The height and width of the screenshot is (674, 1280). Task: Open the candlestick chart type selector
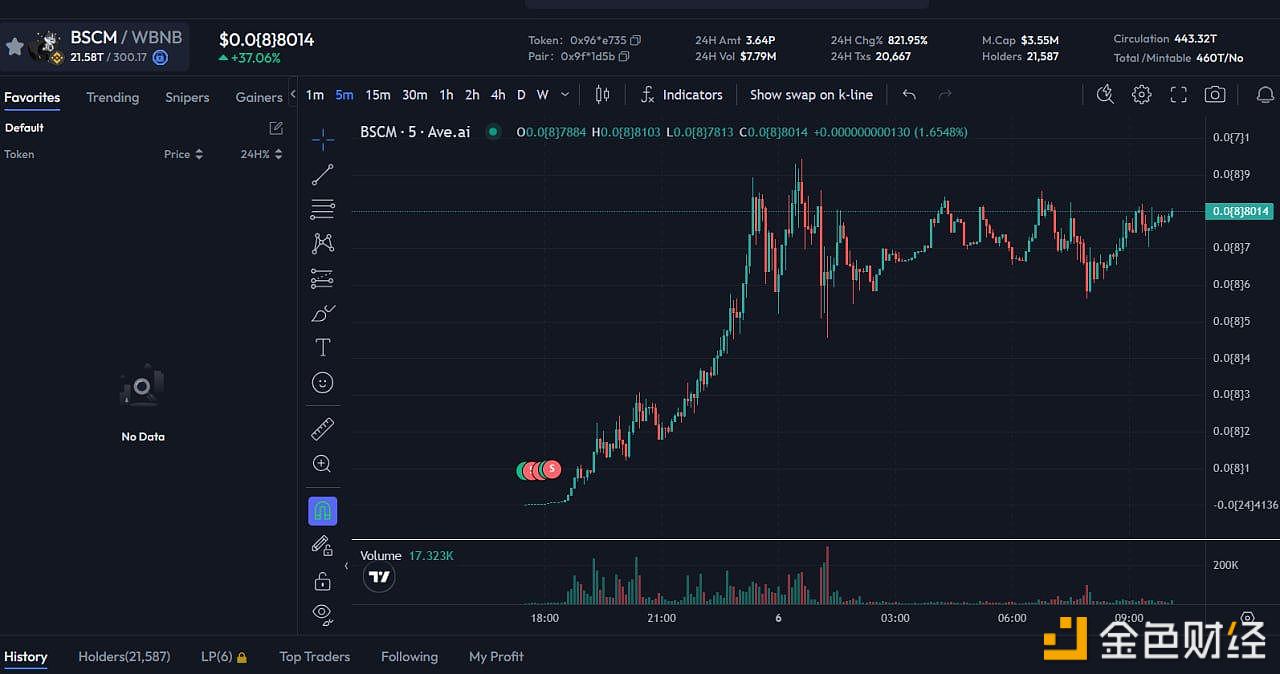click(x=602, y=95)
